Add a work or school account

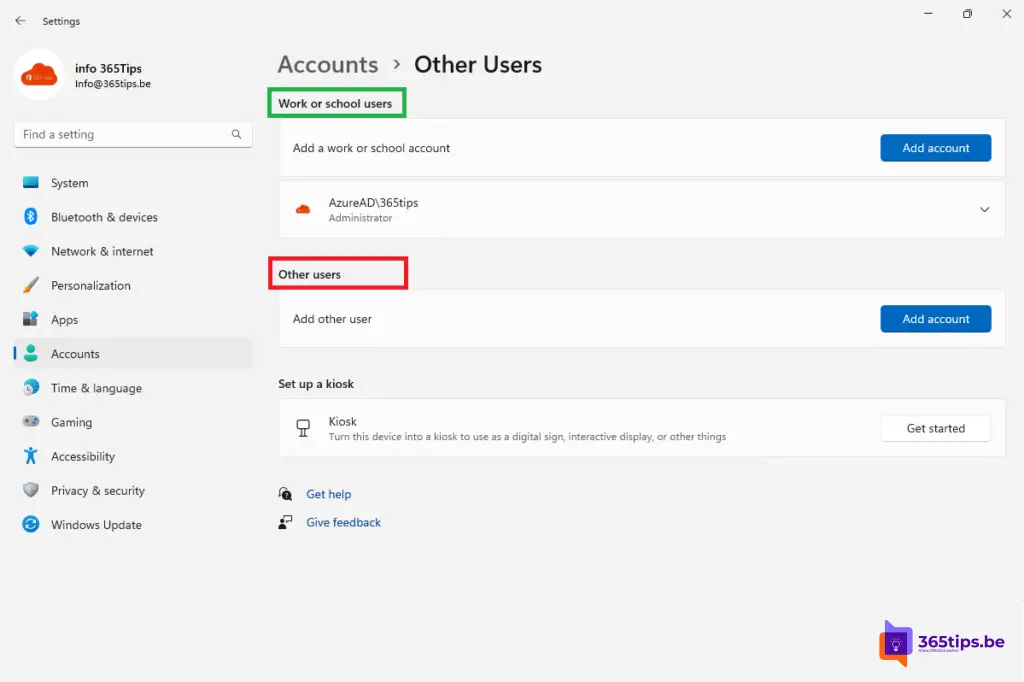[x=935, y=148]
